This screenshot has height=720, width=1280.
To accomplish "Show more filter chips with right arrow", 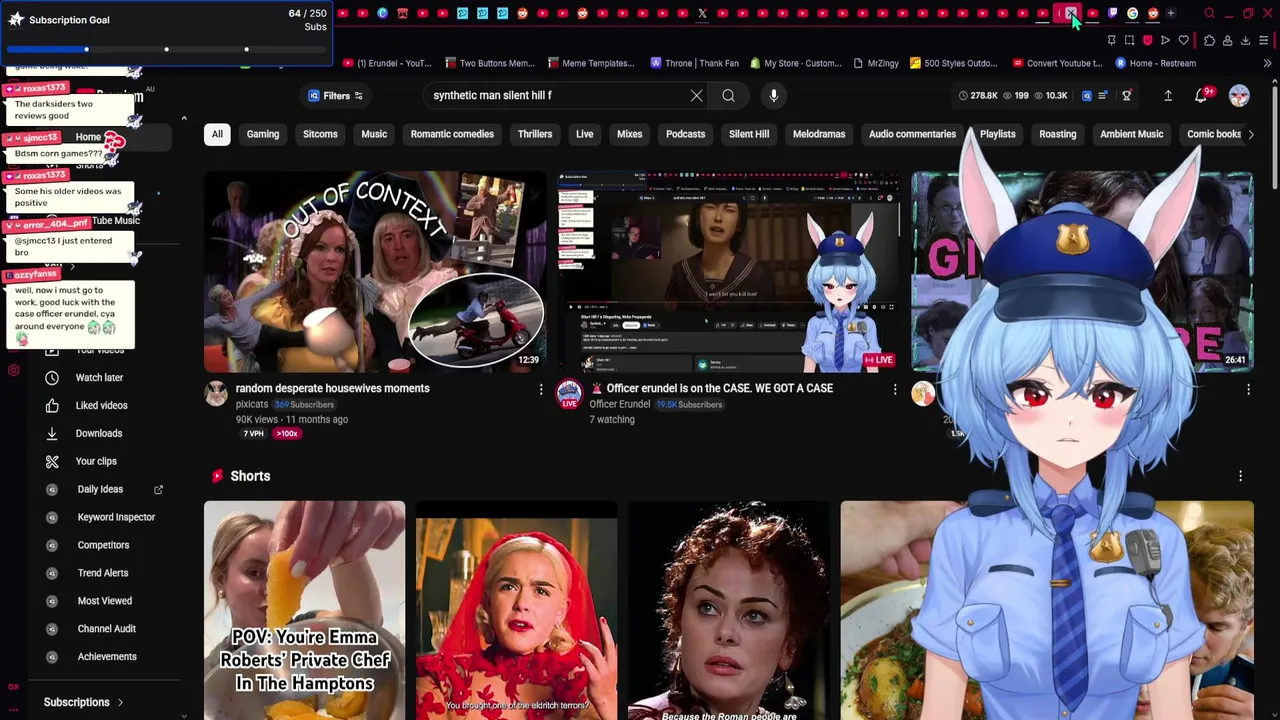I will click(x=1250, y=134).
